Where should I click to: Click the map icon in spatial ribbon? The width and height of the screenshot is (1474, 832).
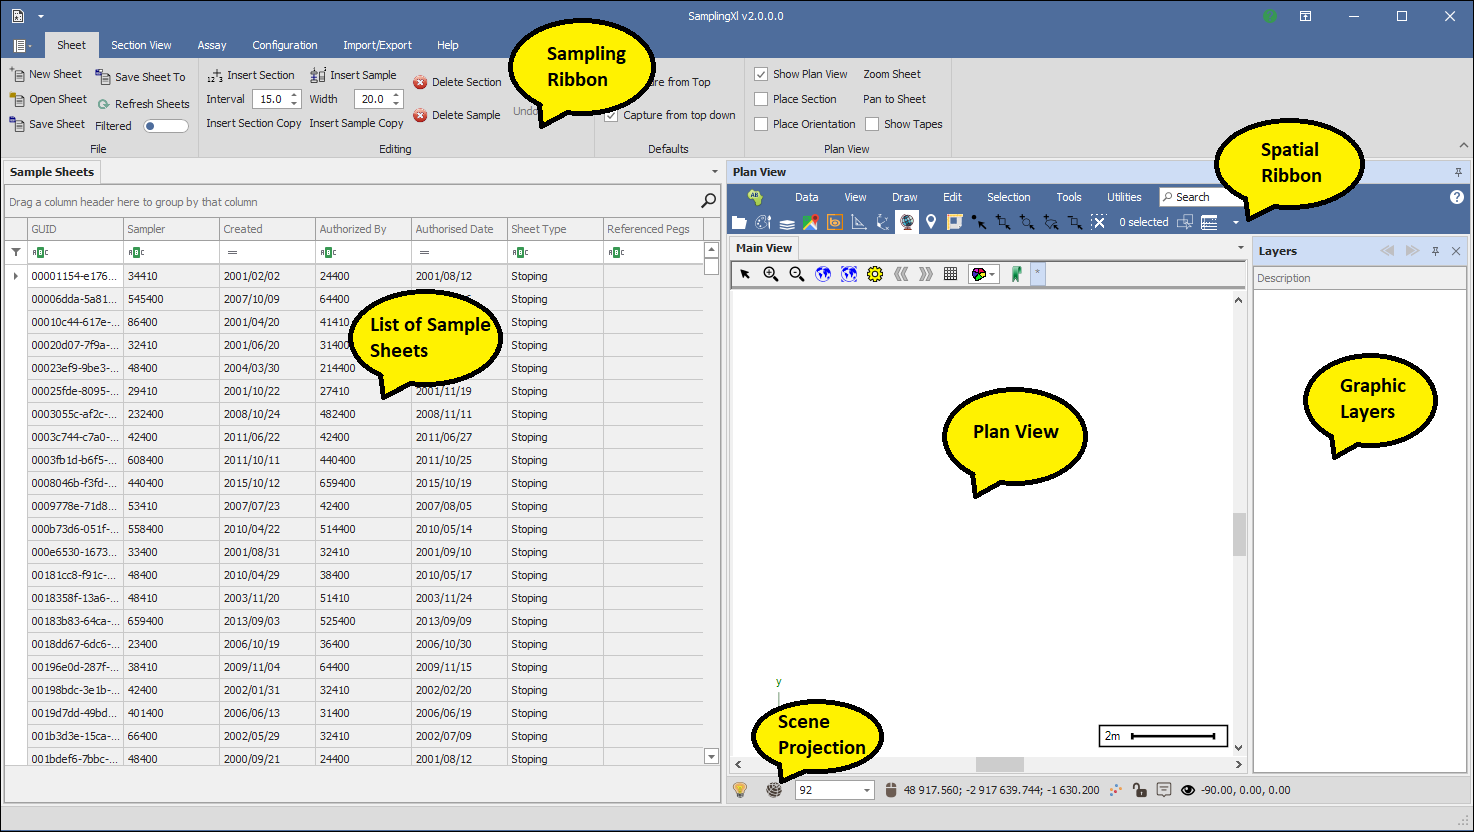pyautogui.click(x=811, y=222)
